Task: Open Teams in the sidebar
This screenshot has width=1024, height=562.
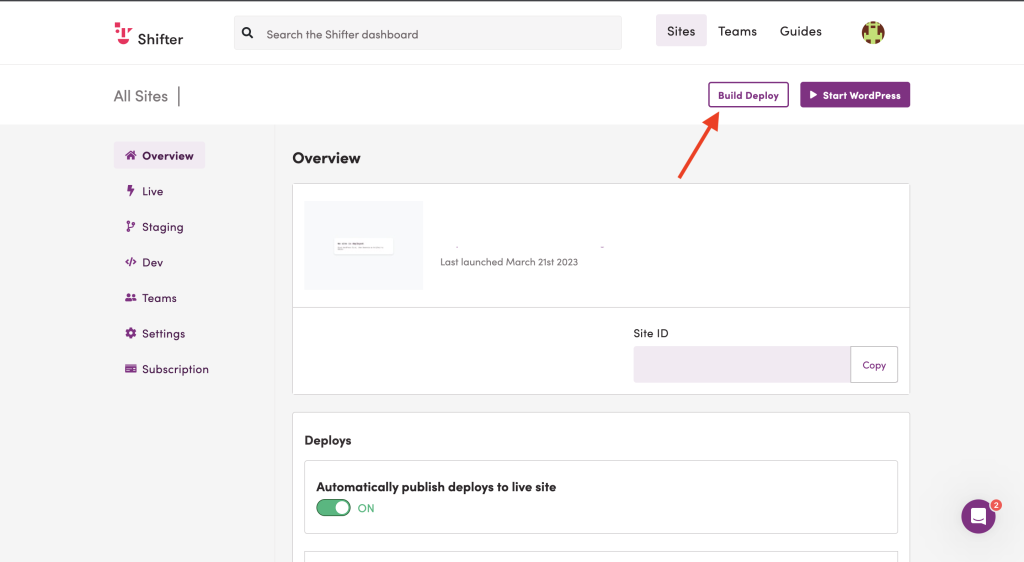Action: 152,298
